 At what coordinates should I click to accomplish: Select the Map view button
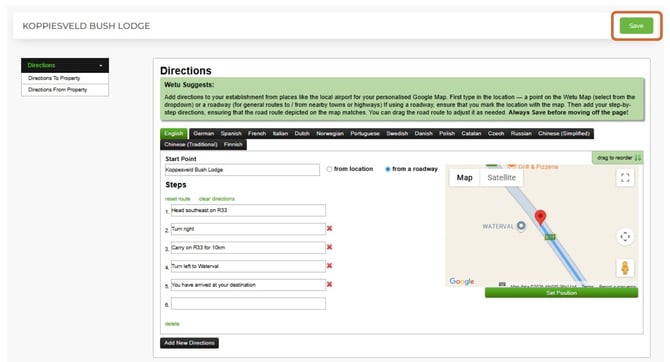point(464,178)
